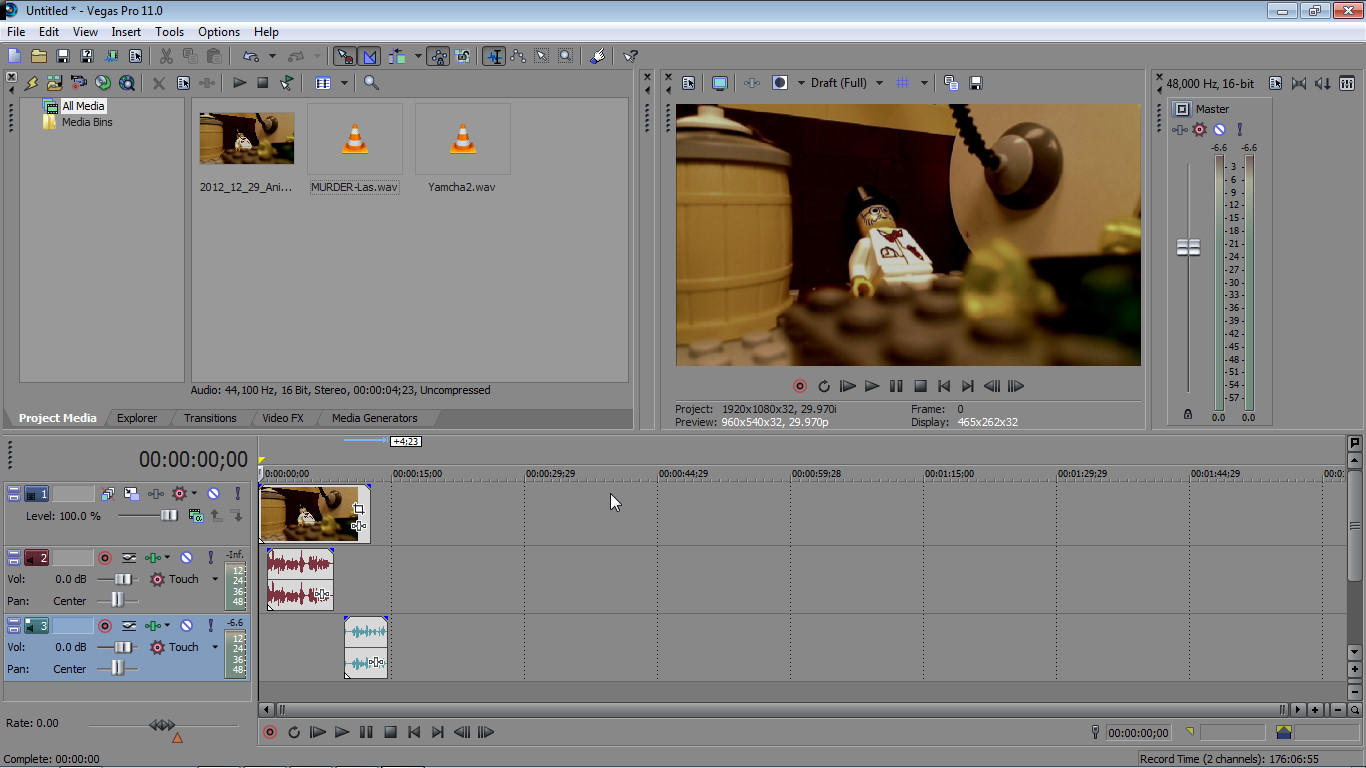The height and width of the screenshot is (768, 1366).
Task: Open the Undo history dropdown arrow
Action: click(x=272, y=56)
